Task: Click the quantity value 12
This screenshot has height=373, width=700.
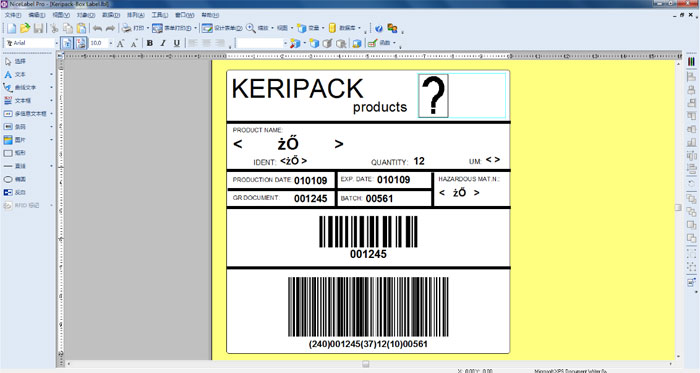Action: coord(419,161)
